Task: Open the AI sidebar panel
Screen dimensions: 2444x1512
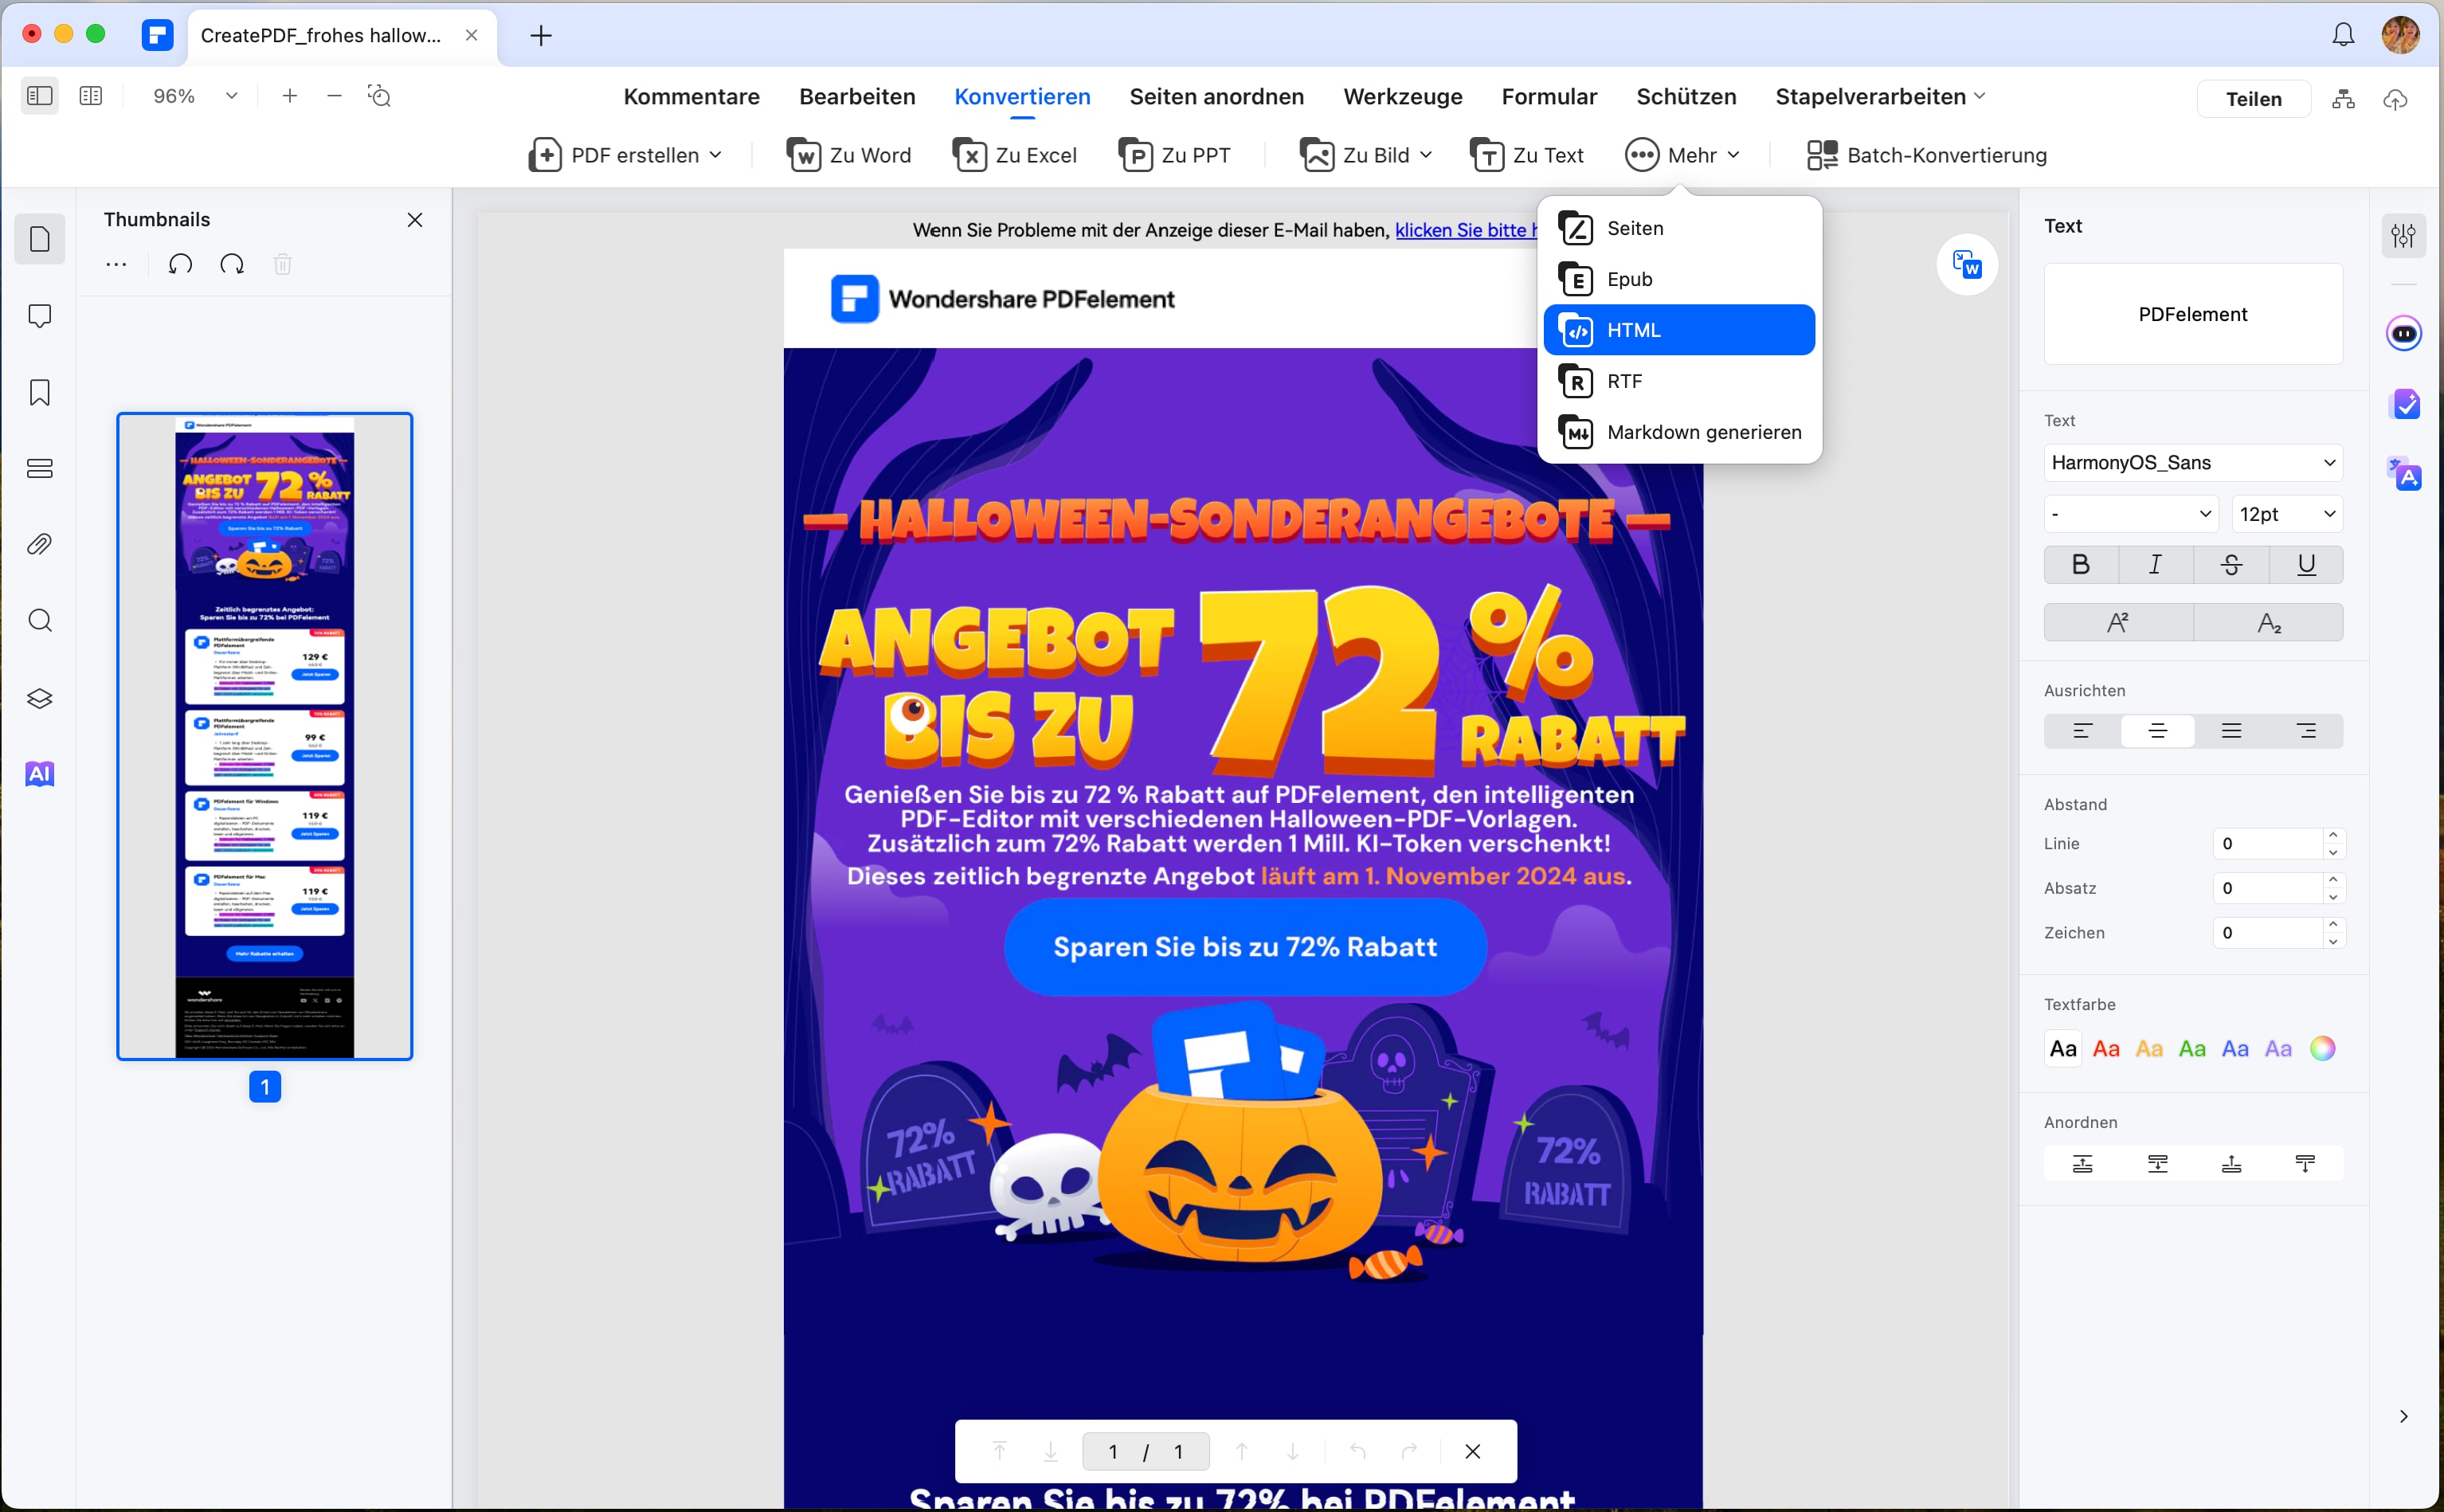Action: (x=40, y=774)
